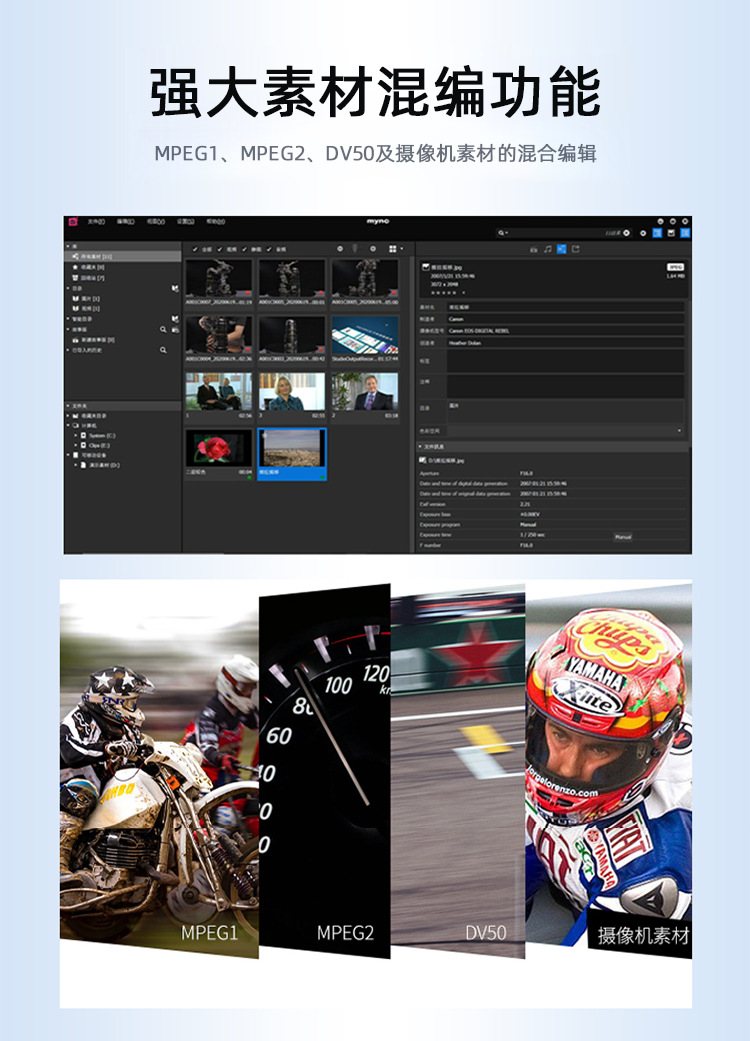Viewport: 750px width, 1041px height.
Task: Open the 帮助(H) menu
Action: click(x=215, y=222)
